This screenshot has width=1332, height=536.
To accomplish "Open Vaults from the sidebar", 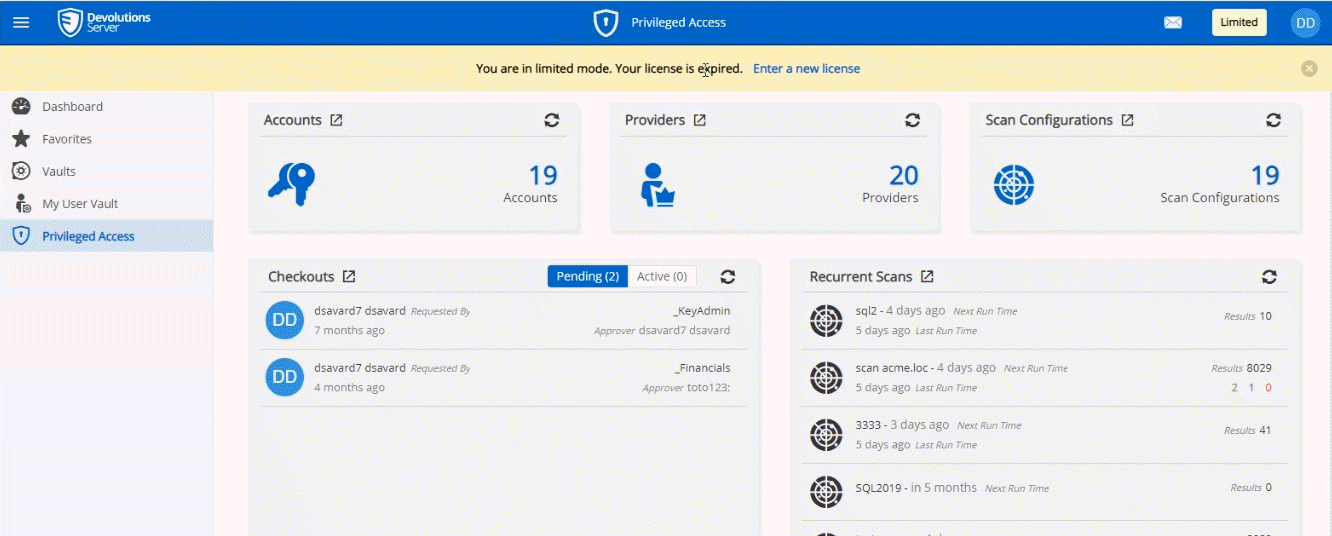I will 59,172.
